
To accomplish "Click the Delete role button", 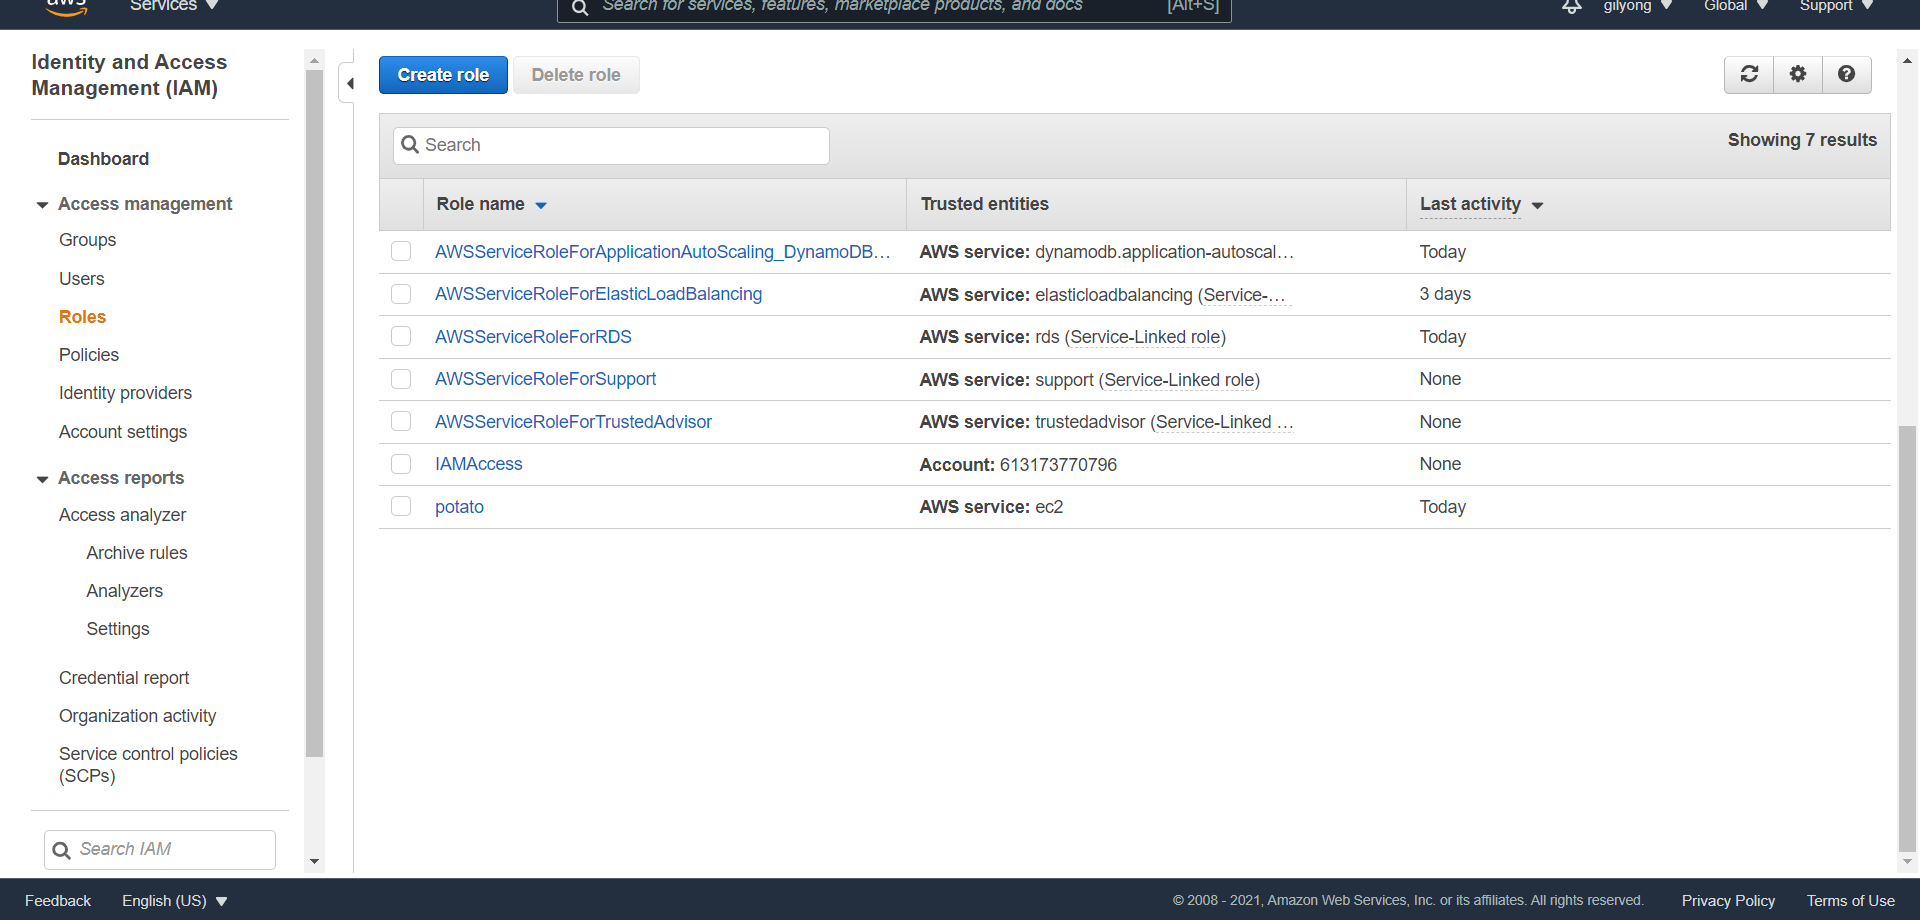I will tap(576, 75).
